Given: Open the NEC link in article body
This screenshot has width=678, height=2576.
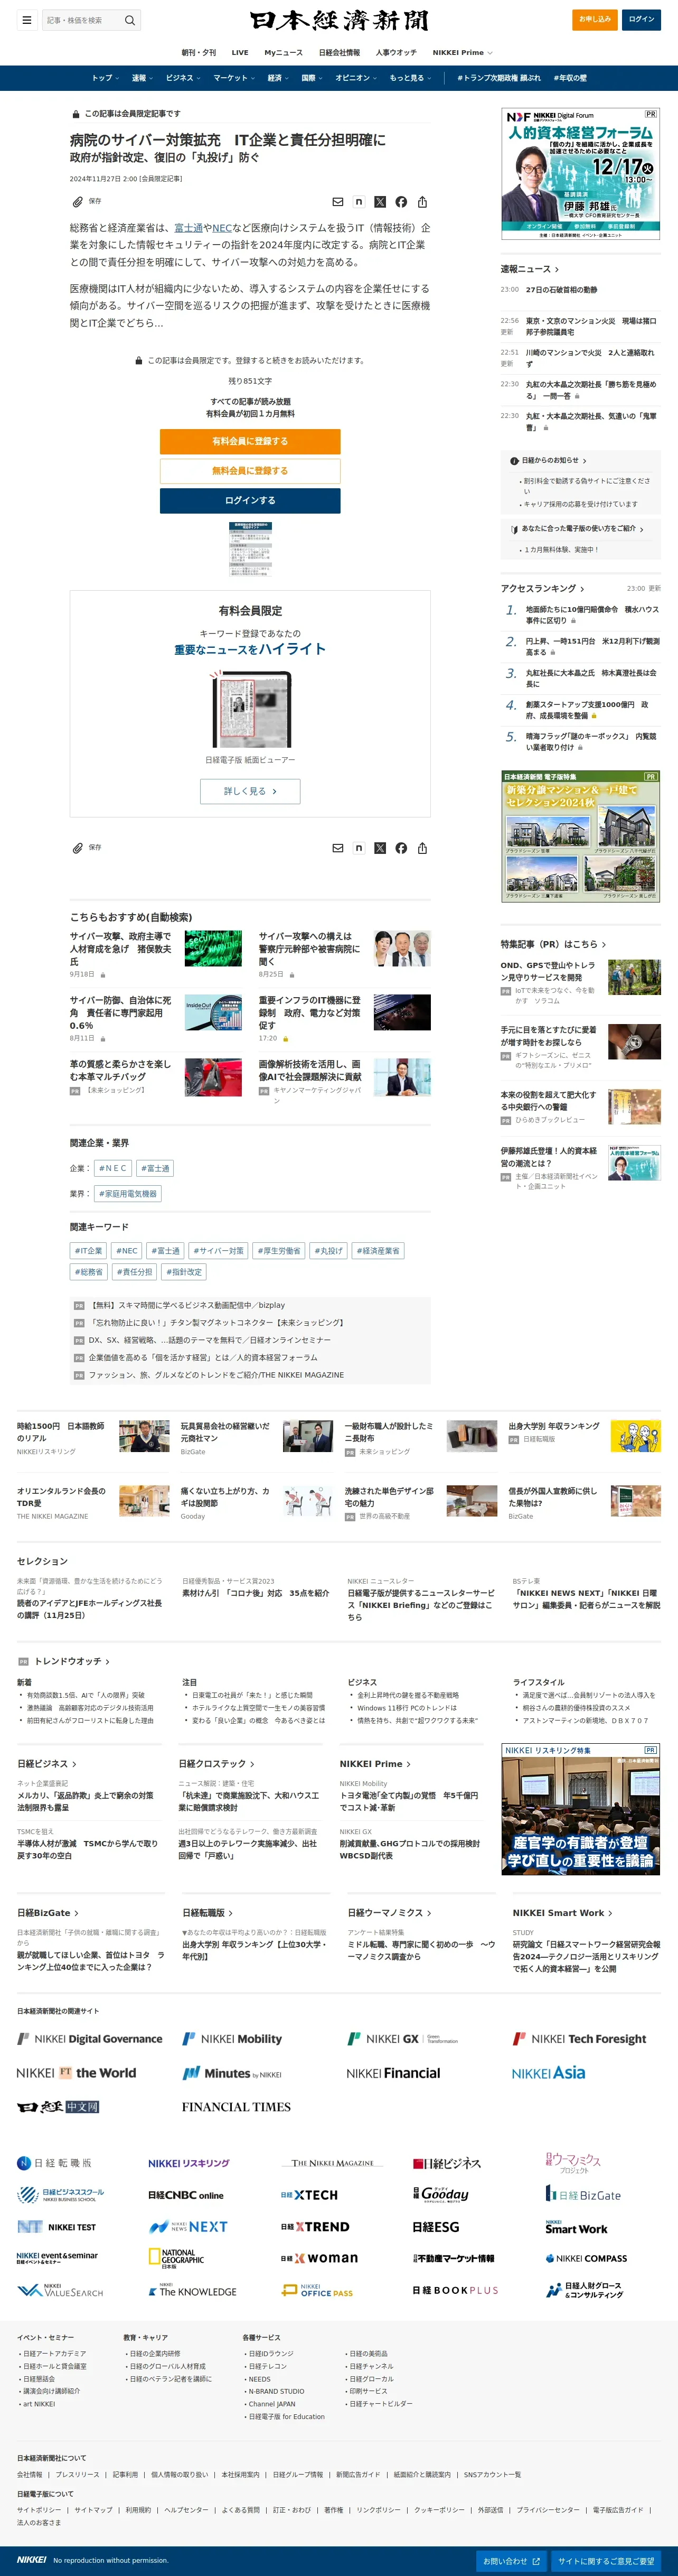Looking at the screenshot, I should [222, 228].
